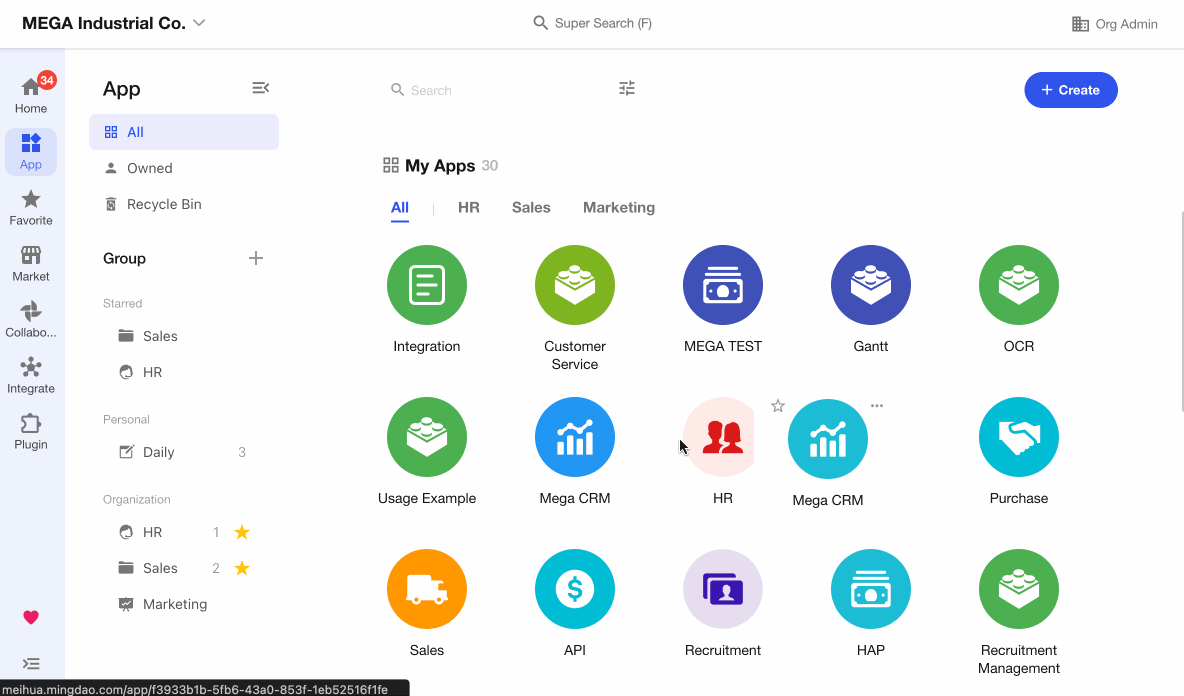Open the Market section in sidebar
This screenshot has width=1184, height=696.
(30, 264)
